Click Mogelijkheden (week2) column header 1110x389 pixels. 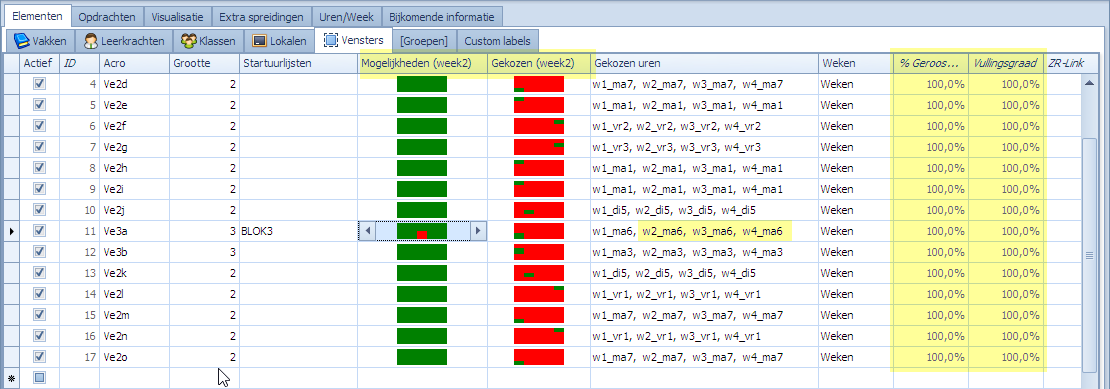coord(423,63)
